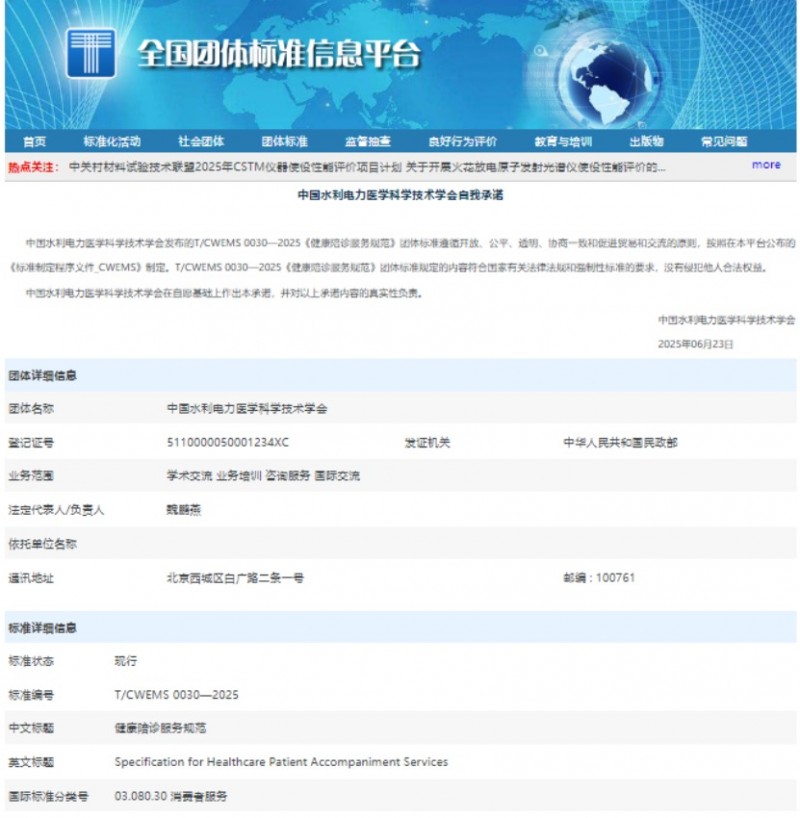Open the 中关村材料试验技术联盟2025年CSTM news link
The image size is (800, 818).
click(x=235, y=167)
